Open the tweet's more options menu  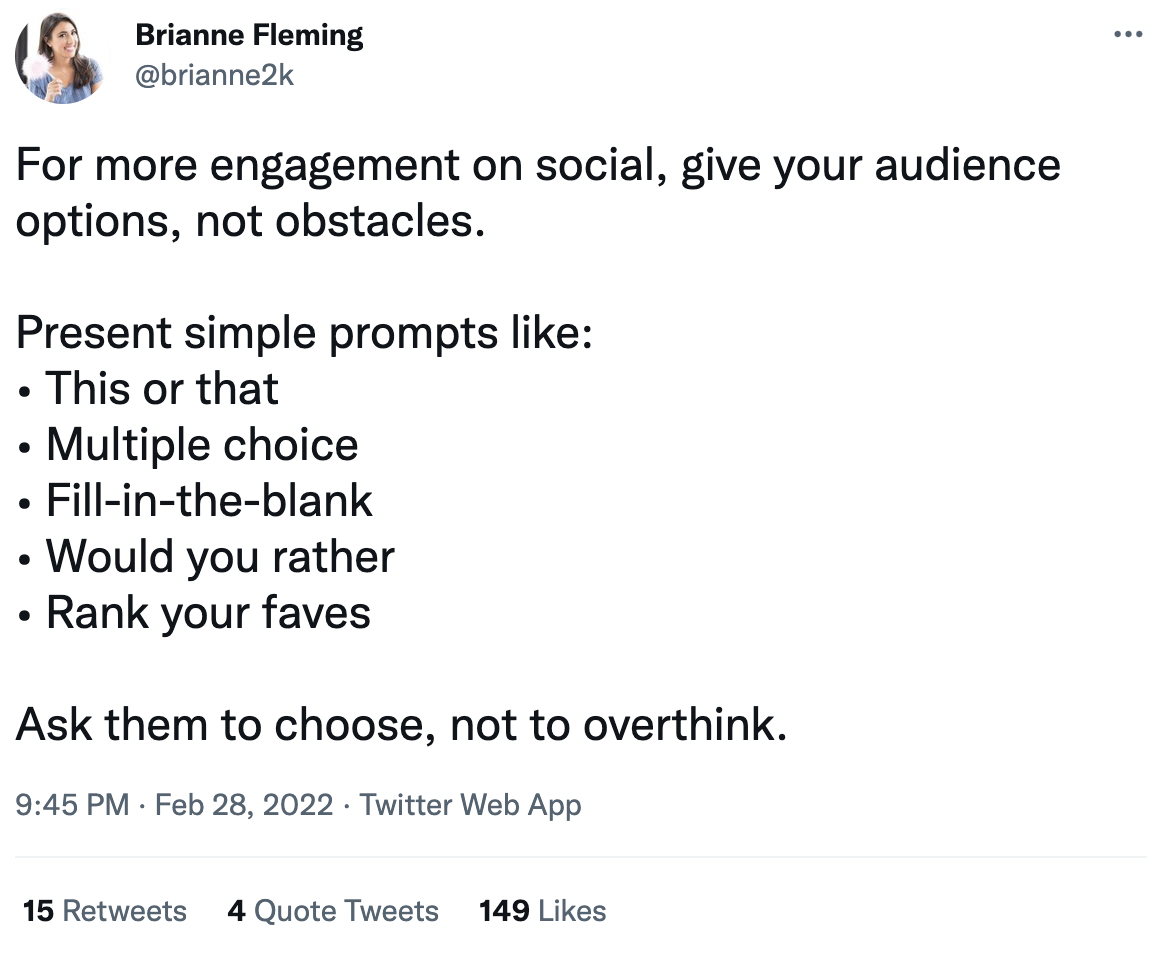(1127, 35)
